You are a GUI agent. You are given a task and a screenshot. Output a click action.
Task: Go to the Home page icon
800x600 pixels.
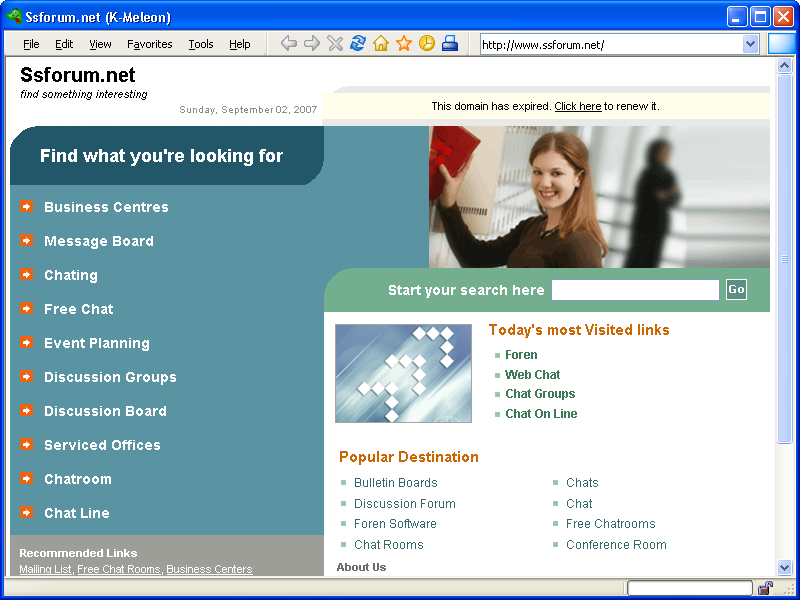(x=381, y=43)
